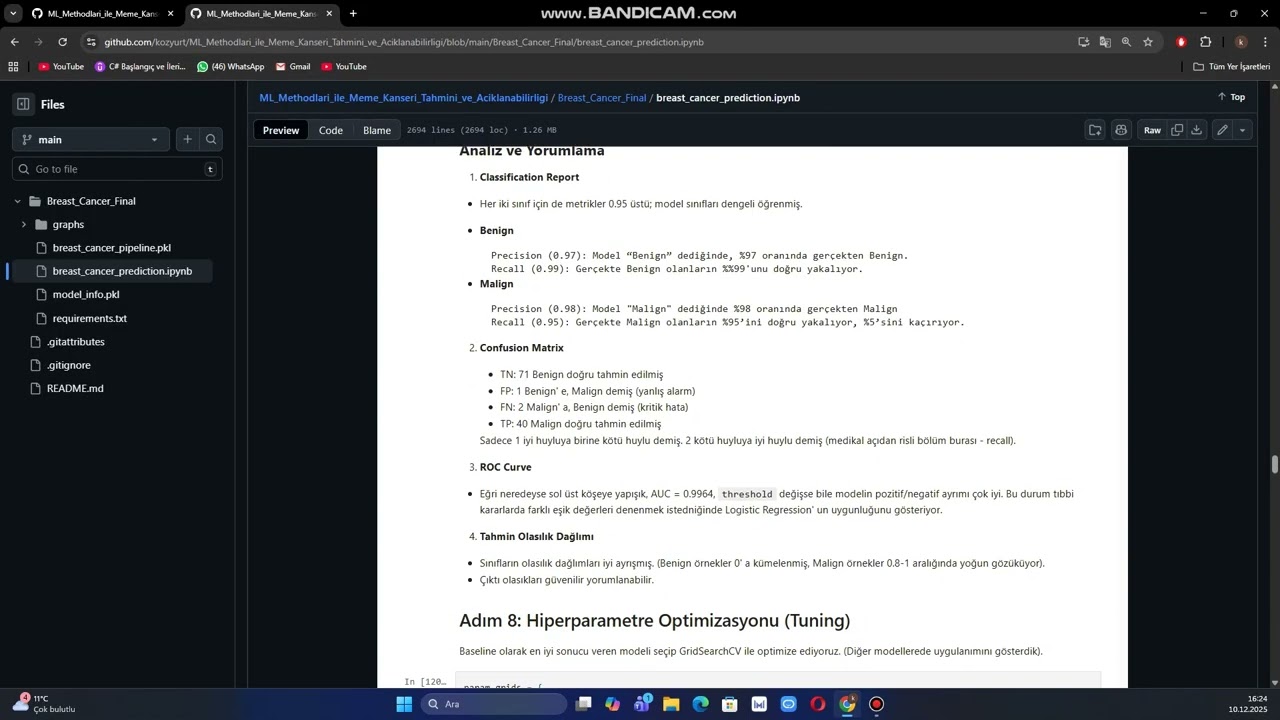The image size is (1280, 720).
Task: Open the install app icon in address bar
Action: (x=1084, y=42)
